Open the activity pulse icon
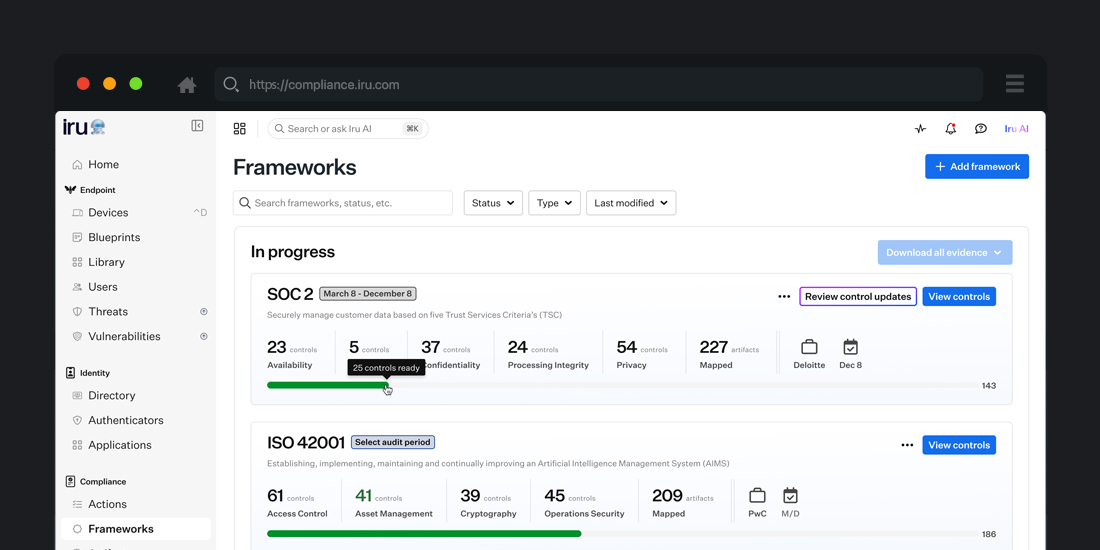This screenshot has height=550, width=1100. point(920,128)
